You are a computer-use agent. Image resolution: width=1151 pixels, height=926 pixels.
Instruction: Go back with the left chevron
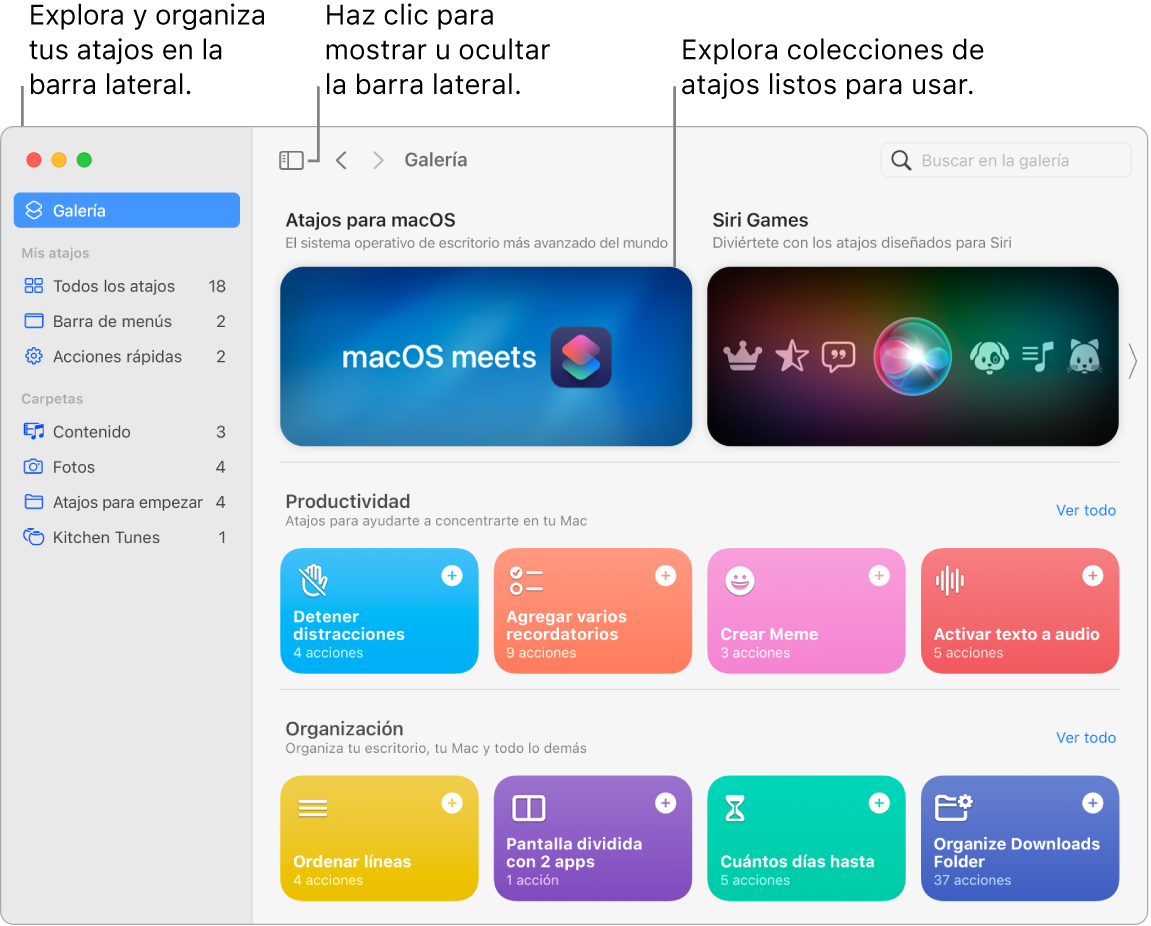click(x=341, y=160)
